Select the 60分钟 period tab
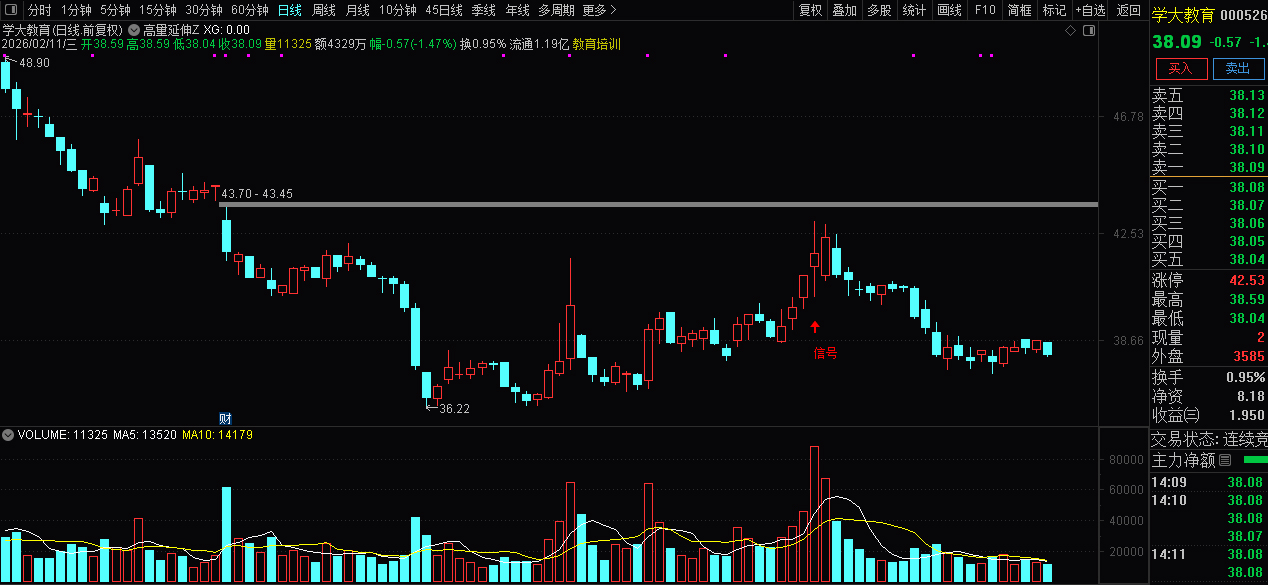The image size is (1268, 585). [x=250, y=10]
